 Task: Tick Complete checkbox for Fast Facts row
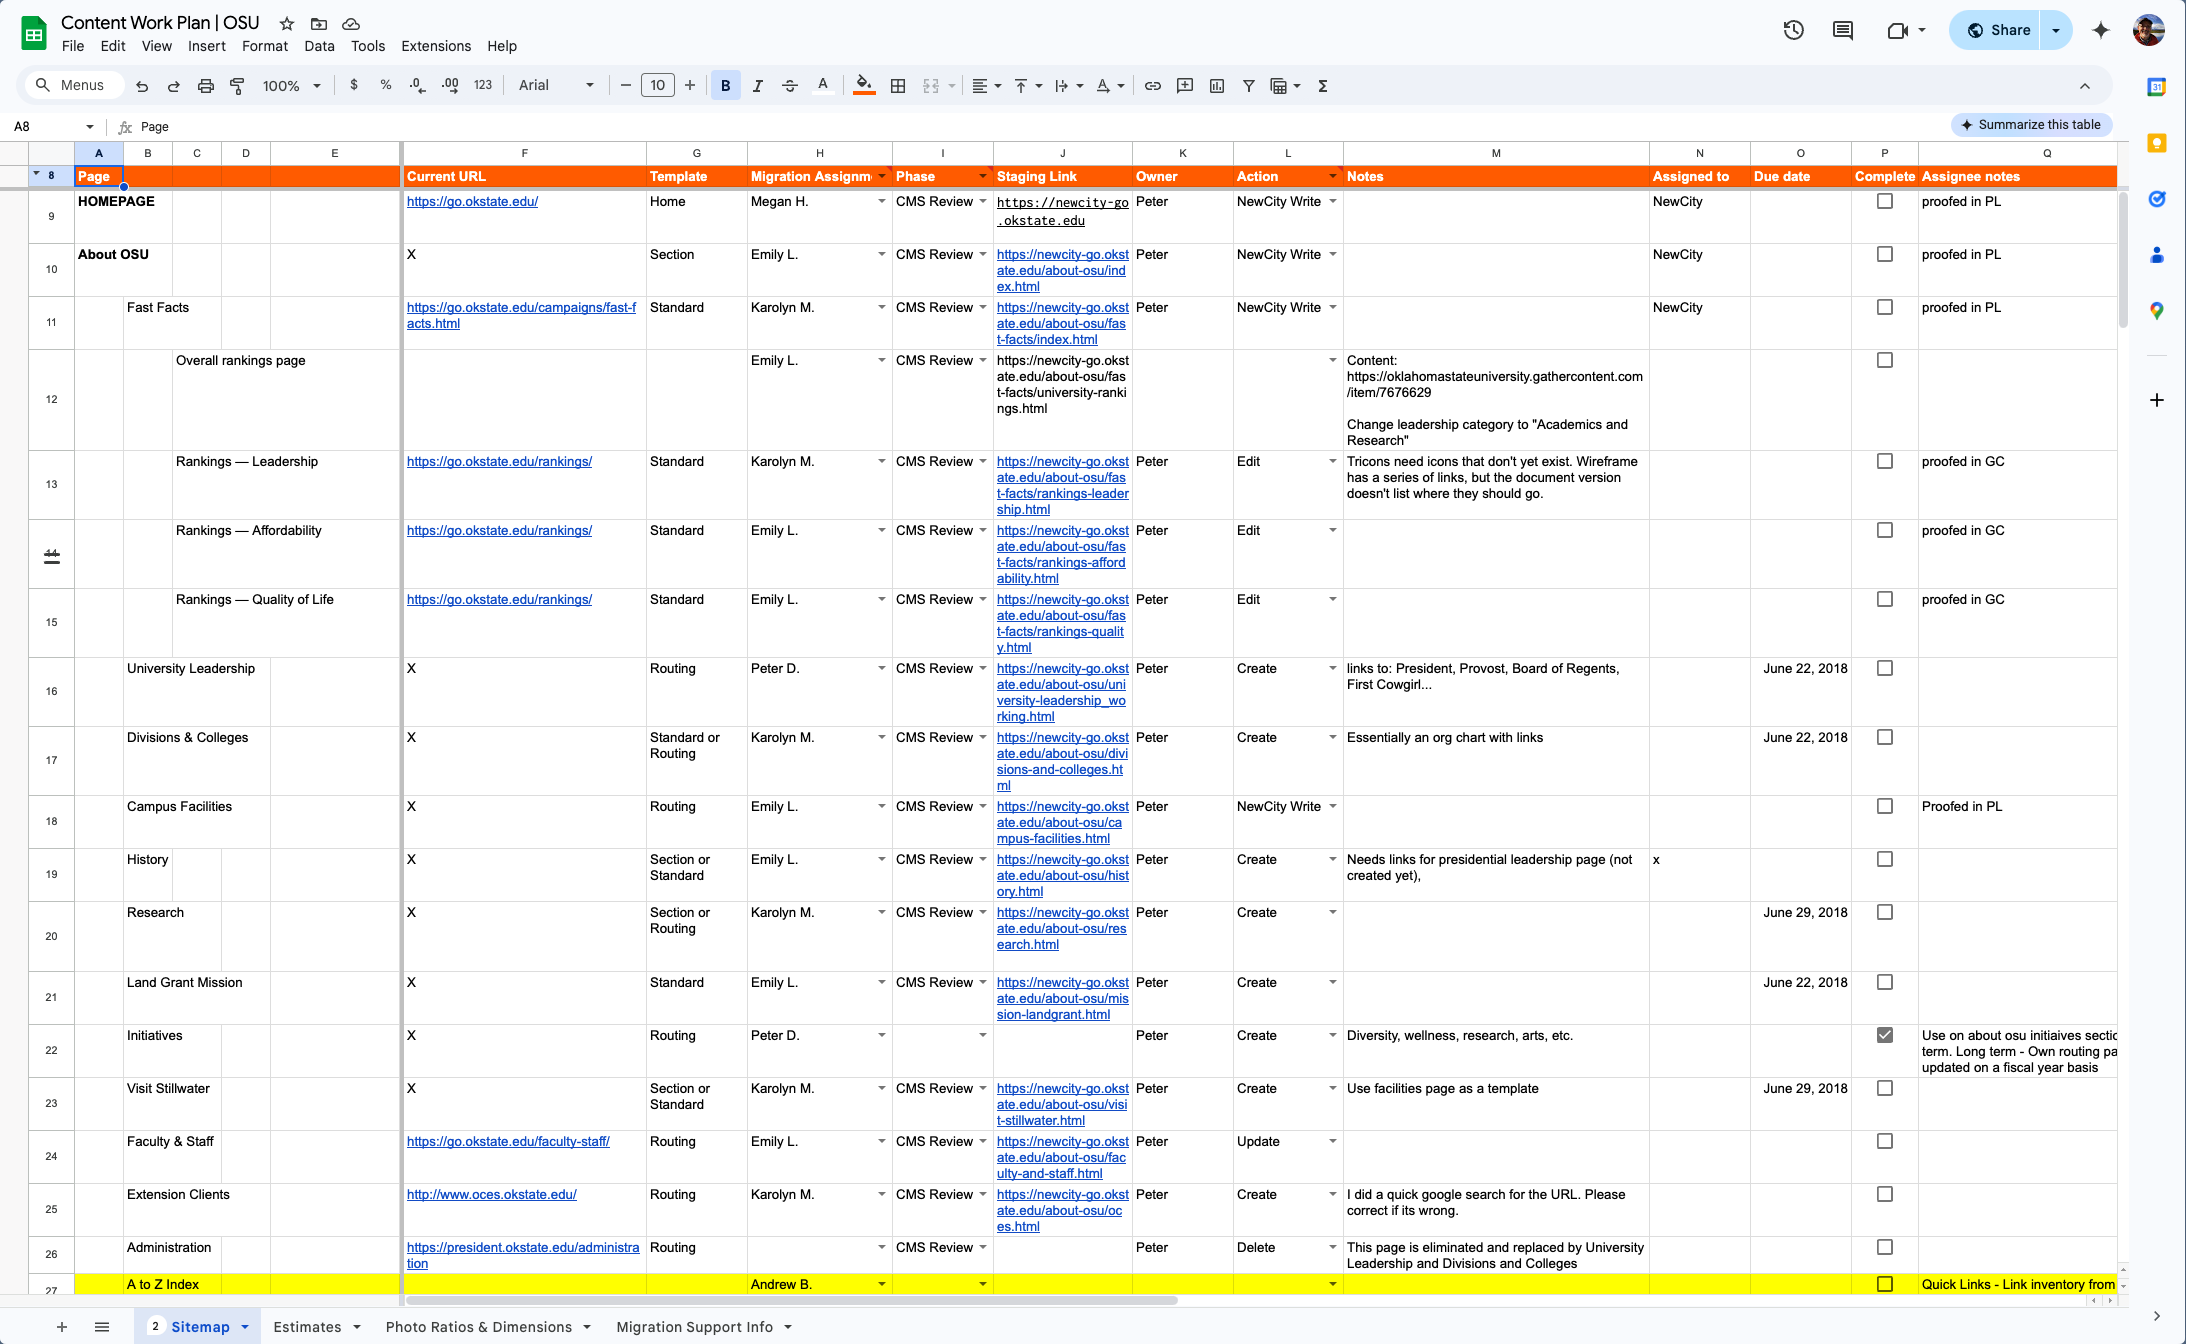(1885, 307)
